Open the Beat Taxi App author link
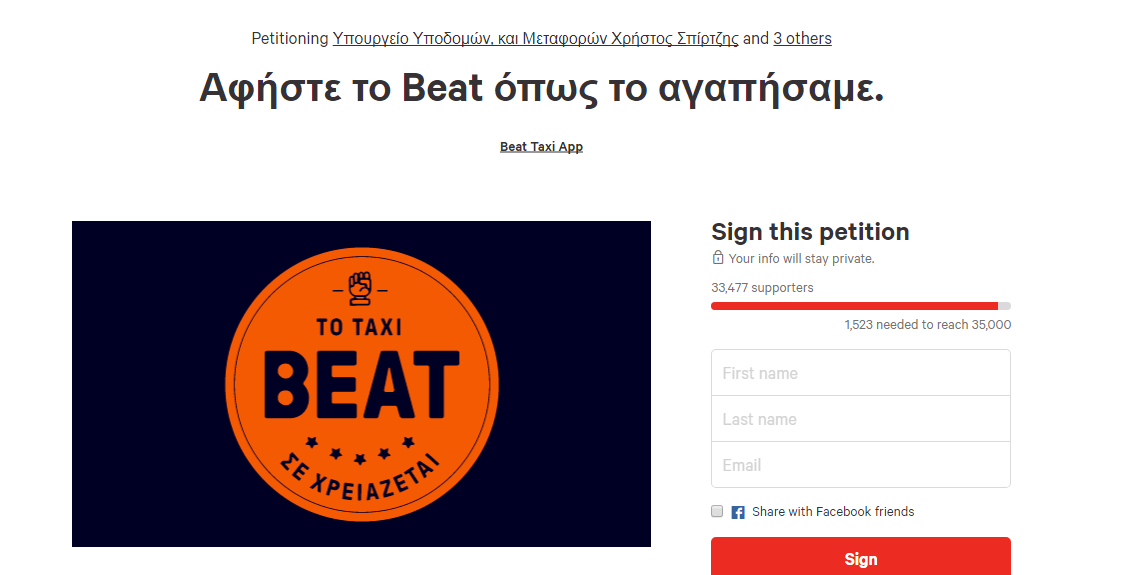This screenshot has width=1136, height=575. coord(541,146)
